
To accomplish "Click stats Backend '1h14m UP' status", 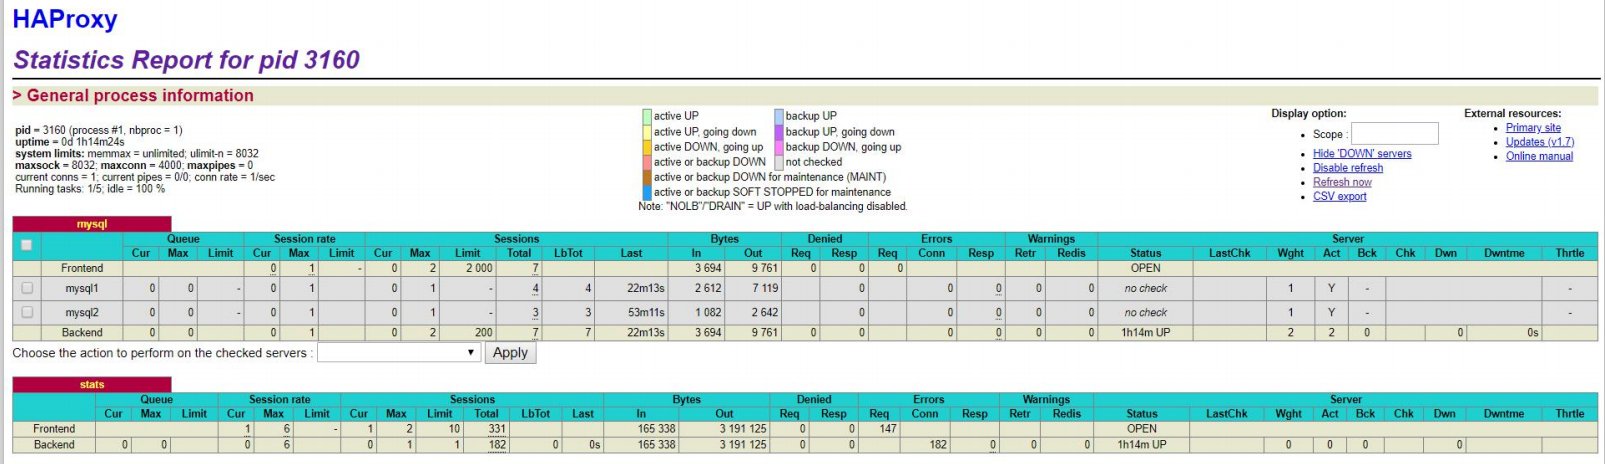I will [x=1142, y=445].
